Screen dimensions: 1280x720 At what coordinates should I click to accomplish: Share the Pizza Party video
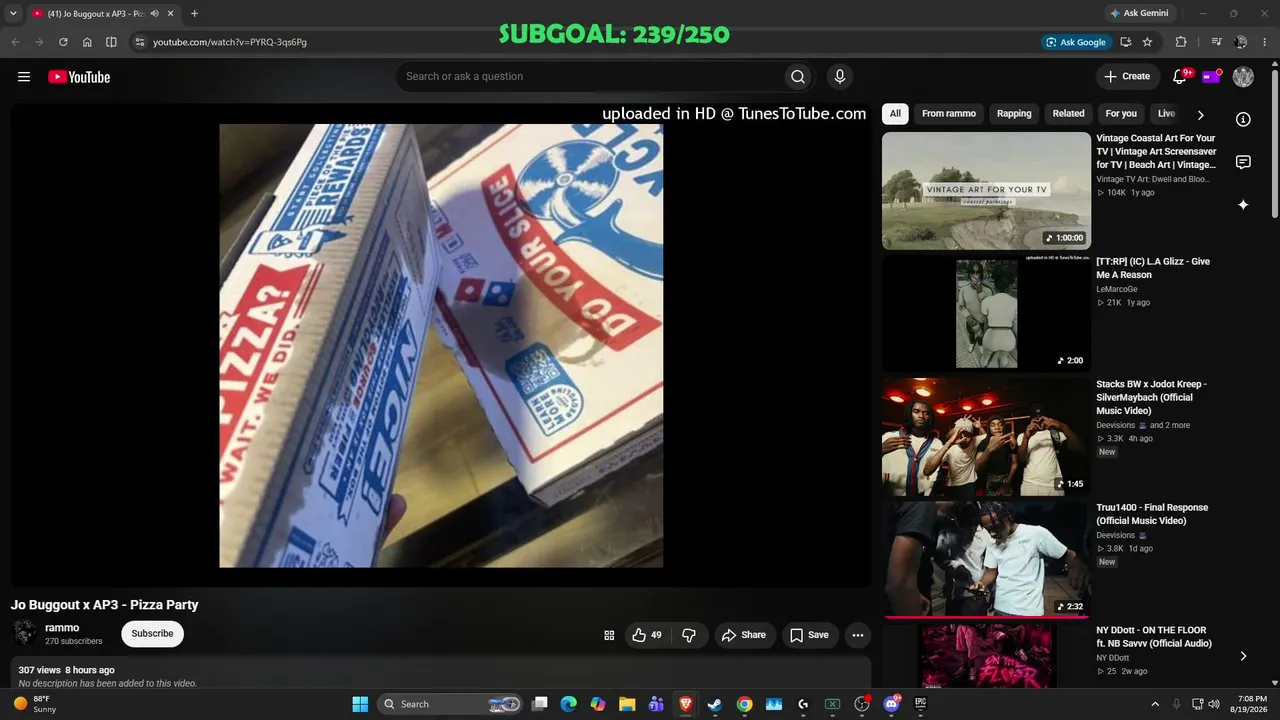coord(744,635)
